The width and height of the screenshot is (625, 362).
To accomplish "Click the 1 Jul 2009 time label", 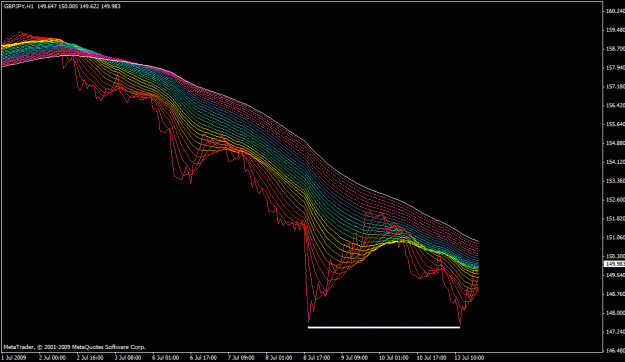I will tap(14, 358).
